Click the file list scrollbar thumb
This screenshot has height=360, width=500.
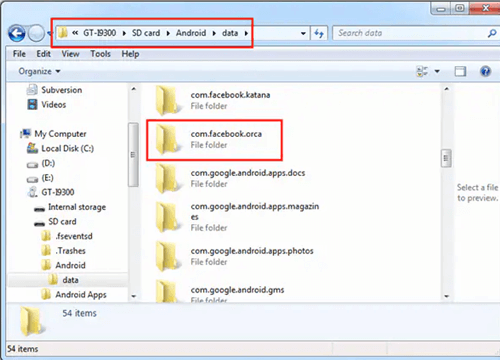click(446, 158)
